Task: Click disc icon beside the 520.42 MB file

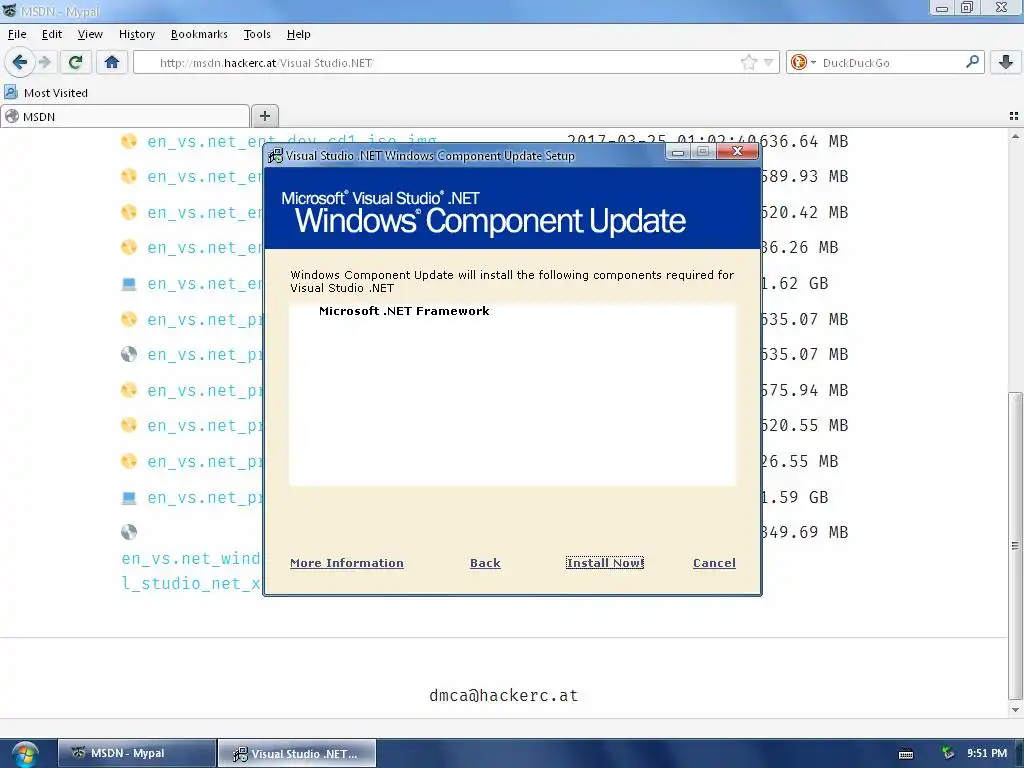Action: [129, 212]
